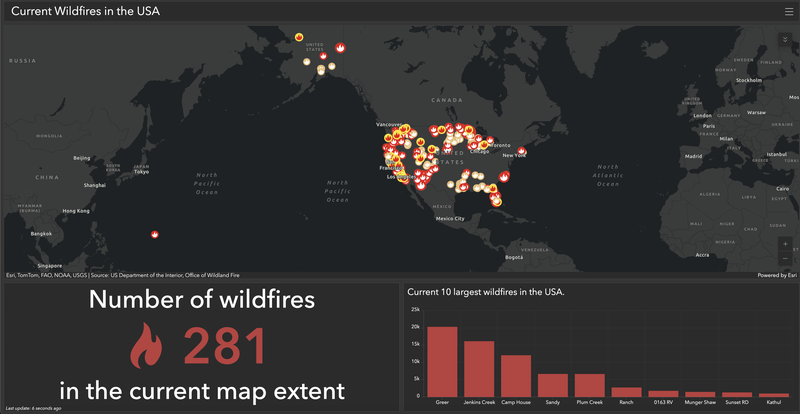The height and width of the screenshot is (414, 800).
Task: Select the isolated wildfire marker in the Pacific
Action: pyautogui.click(x=155, y=234)
